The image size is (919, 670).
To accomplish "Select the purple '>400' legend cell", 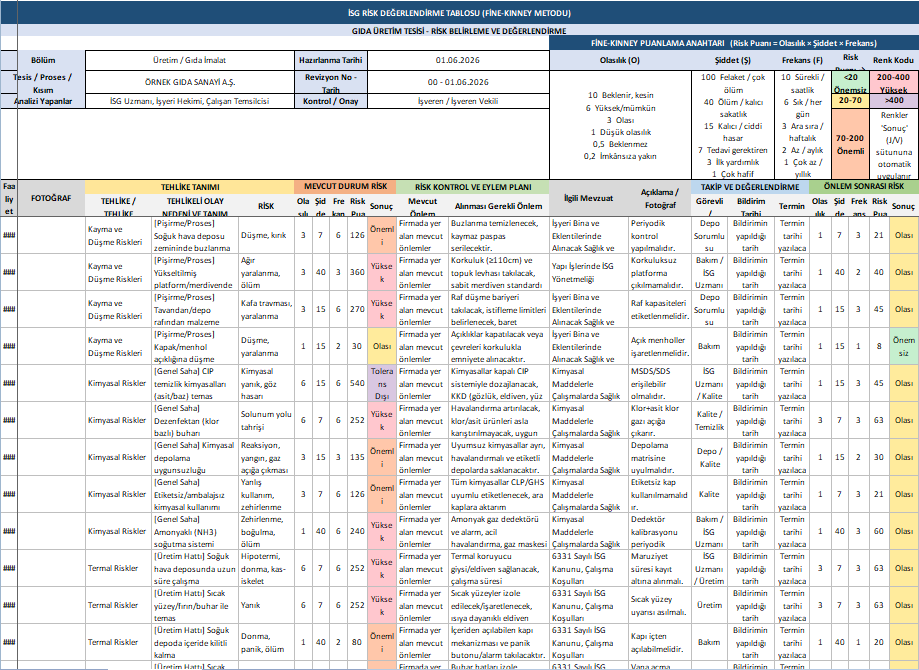I will coord(893,100).
